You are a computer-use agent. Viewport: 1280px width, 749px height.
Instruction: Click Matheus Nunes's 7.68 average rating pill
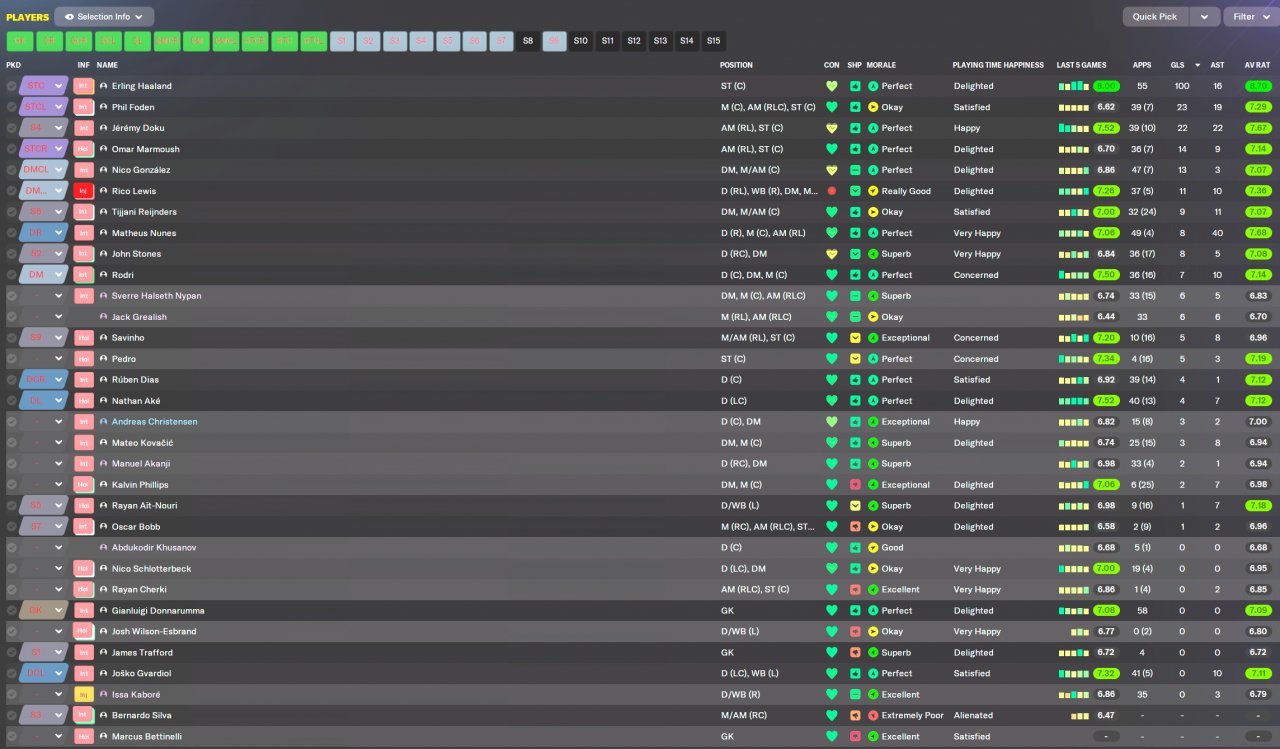[x=1259, y=233]
